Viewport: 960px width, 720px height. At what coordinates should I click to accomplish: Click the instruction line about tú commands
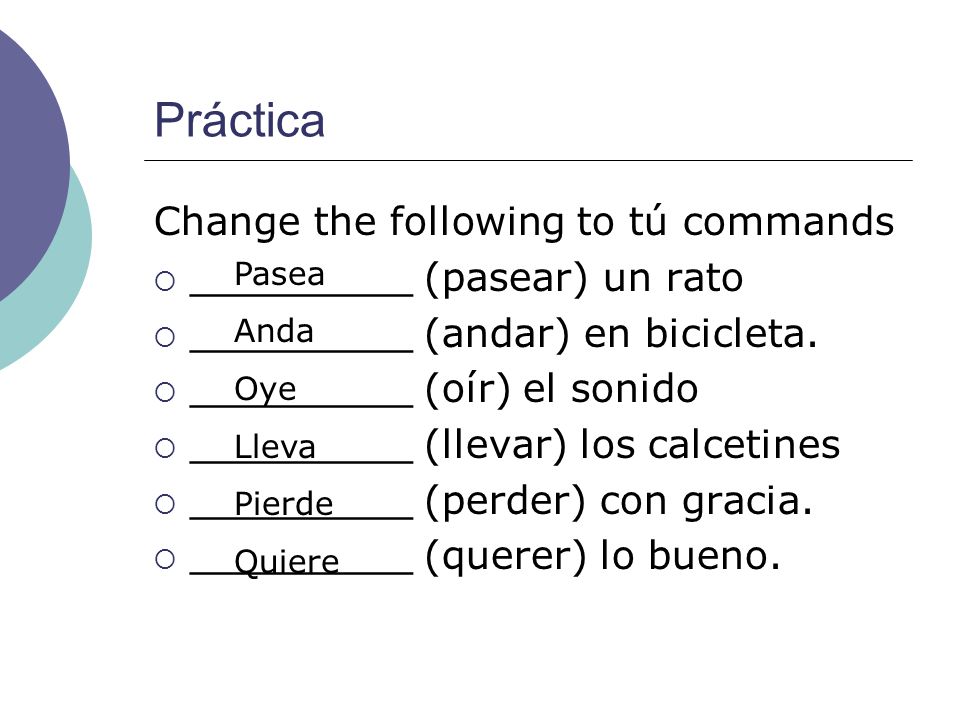(x=524, y=221)
